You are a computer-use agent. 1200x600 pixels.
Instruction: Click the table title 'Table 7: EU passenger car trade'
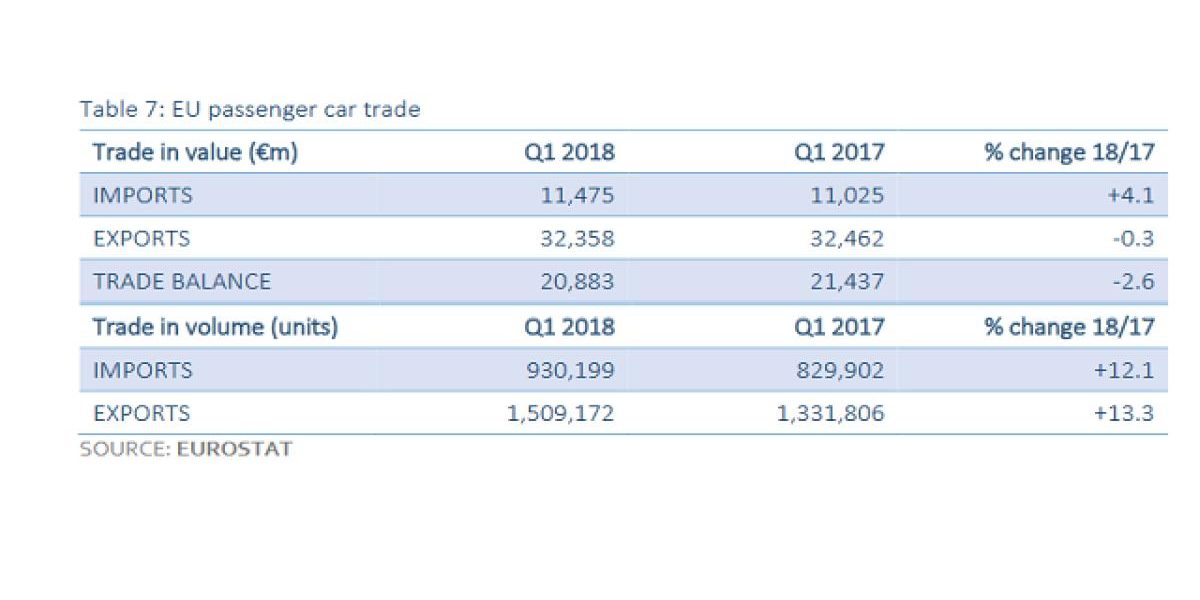point(250,109)
